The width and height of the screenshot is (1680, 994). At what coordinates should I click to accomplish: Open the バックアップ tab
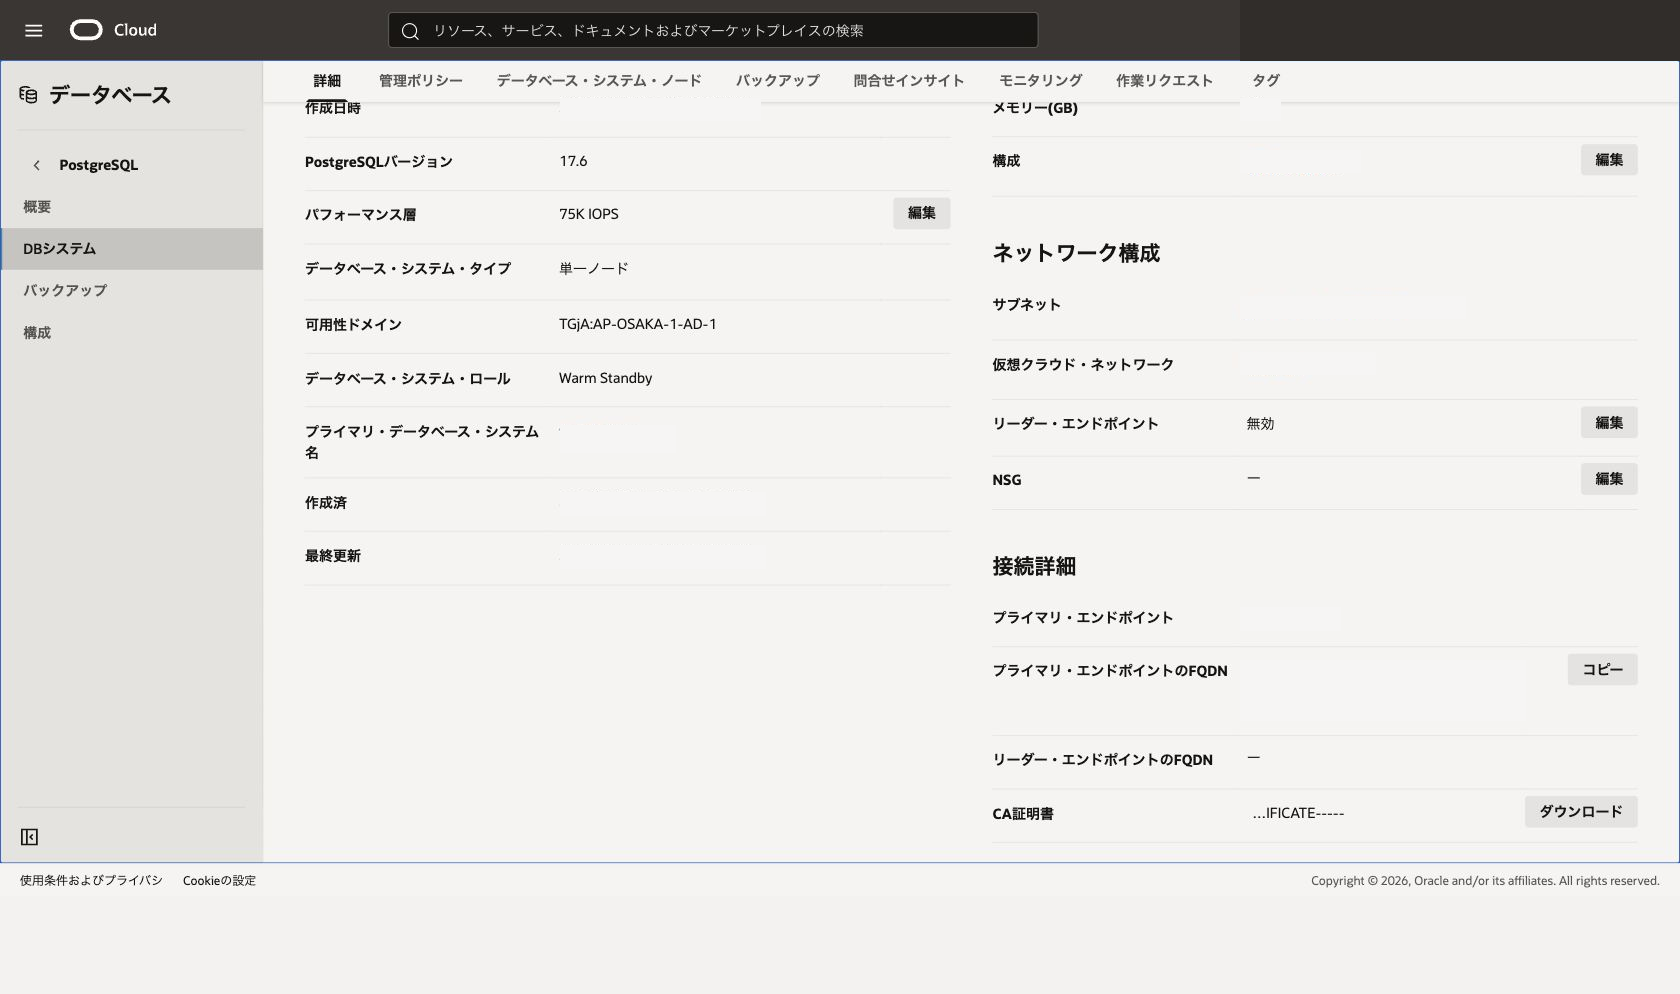tap(777, 81)
